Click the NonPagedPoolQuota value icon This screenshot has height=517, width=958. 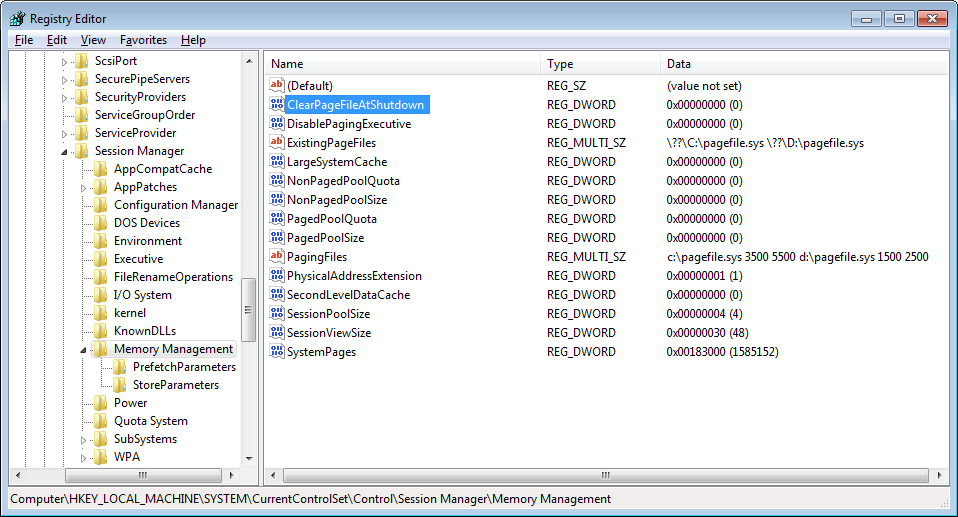(277, 180)
